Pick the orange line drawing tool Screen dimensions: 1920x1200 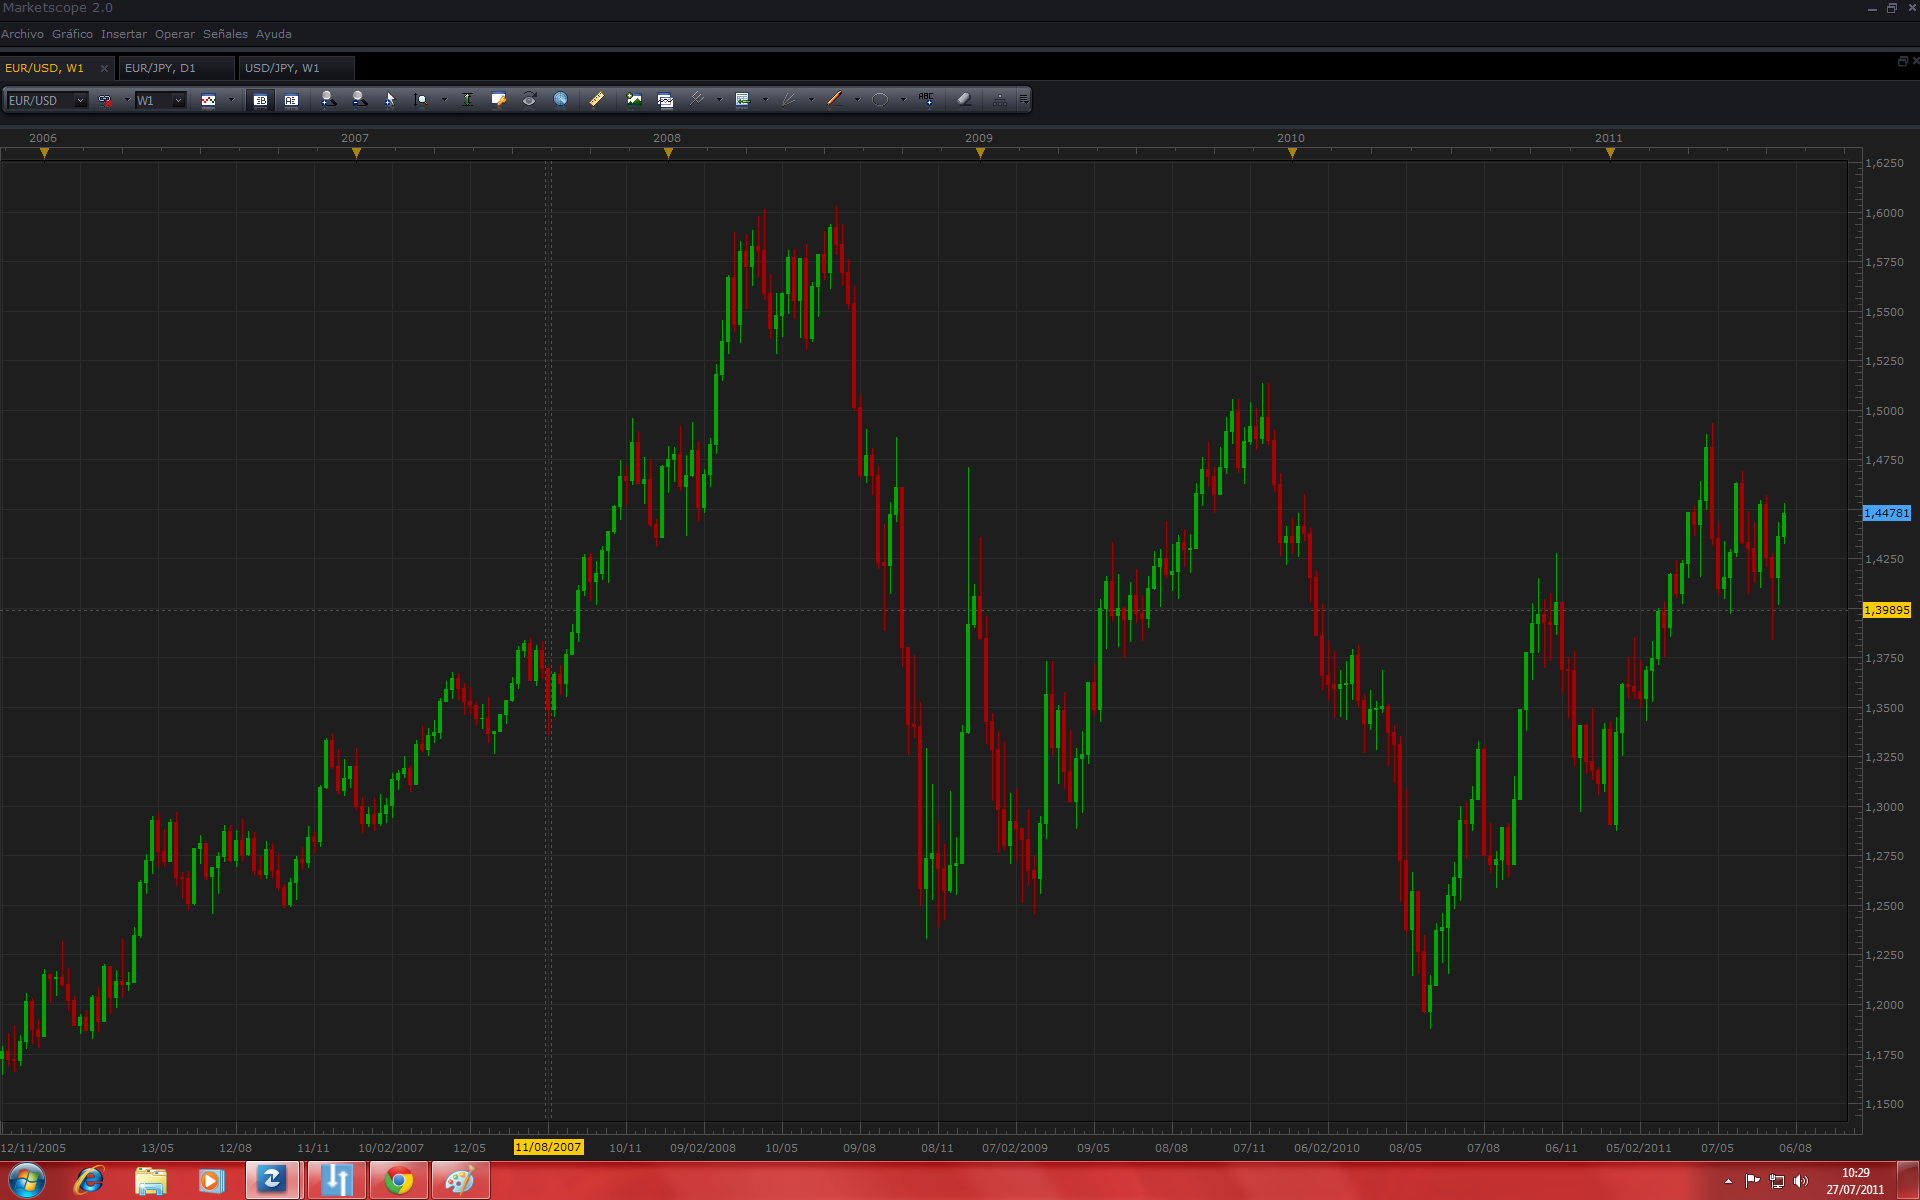835,100
